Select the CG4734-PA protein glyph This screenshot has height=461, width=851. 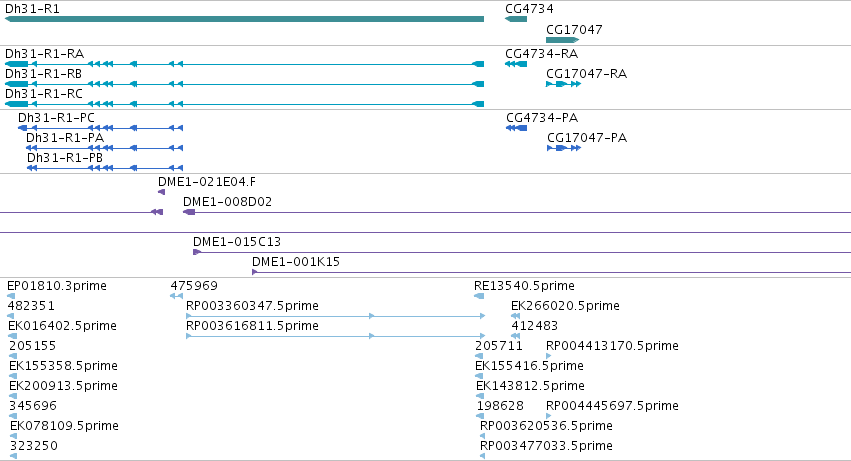point(516,128)
